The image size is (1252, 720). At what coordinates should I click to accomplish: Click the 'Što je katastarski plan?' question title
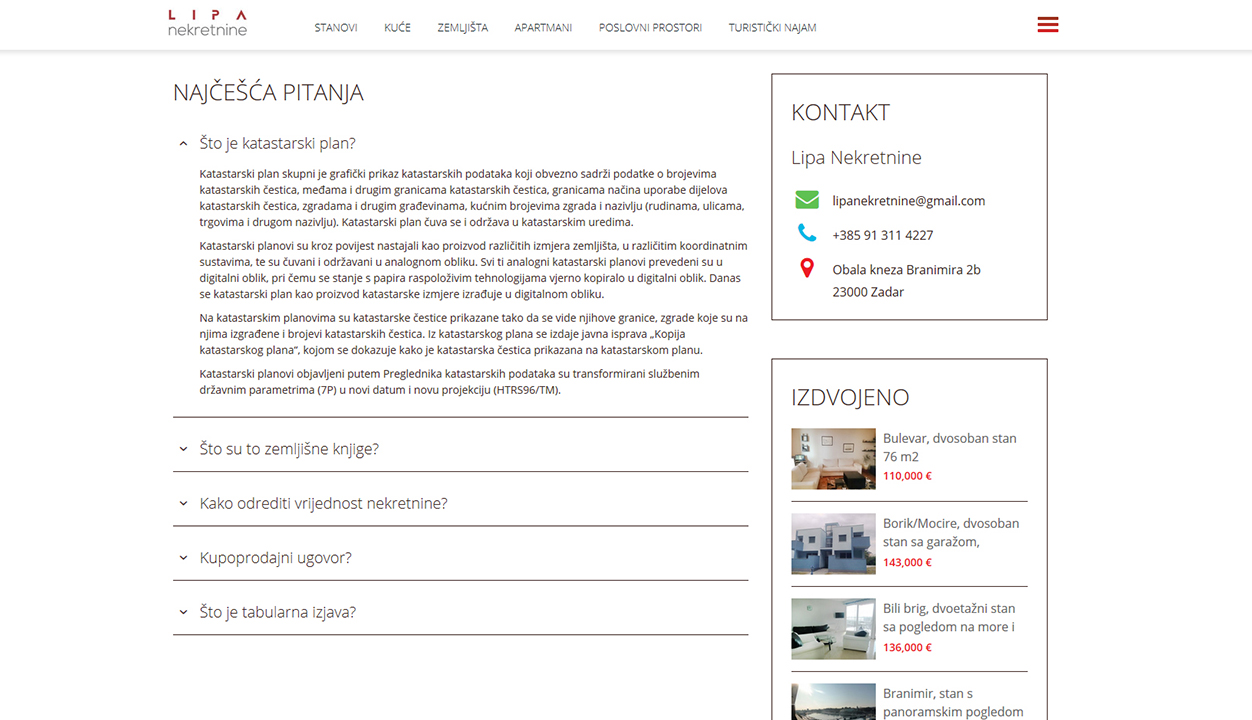tap(278, 143)
